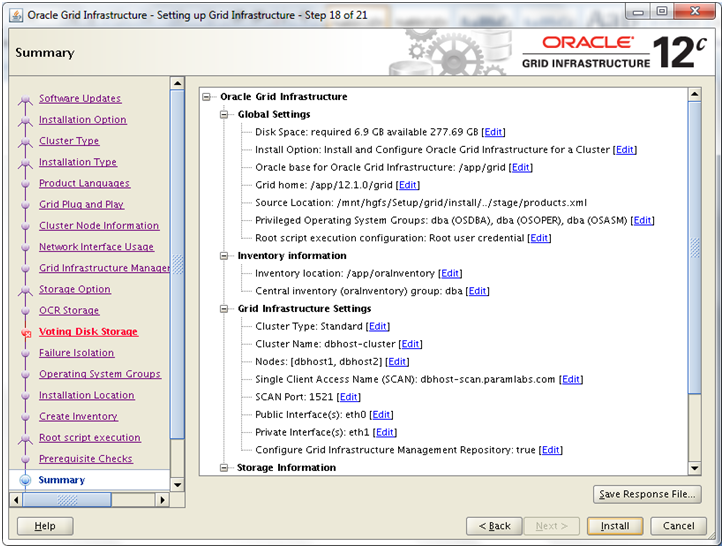The image size is (724, 548).
Task: Edit Private Interface eth1
Action: click(x=385, y=432)
